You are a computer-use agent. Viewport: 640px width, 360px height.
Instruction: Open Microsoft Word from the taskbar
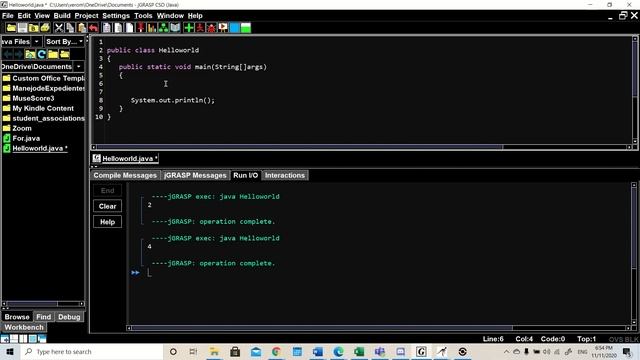318,351
